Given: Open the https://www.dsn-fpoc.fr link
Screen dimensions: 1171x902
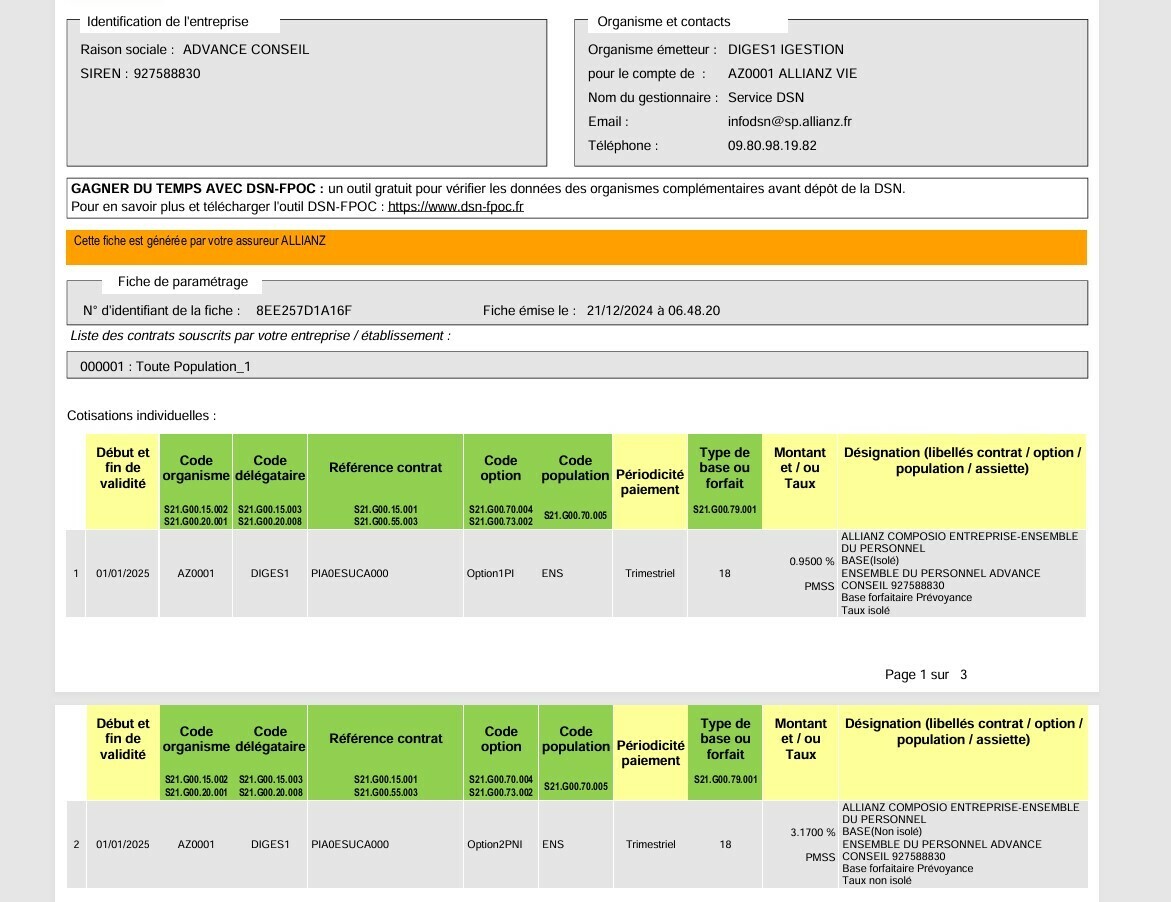Looking at the screenshot, I should (456, 207).
